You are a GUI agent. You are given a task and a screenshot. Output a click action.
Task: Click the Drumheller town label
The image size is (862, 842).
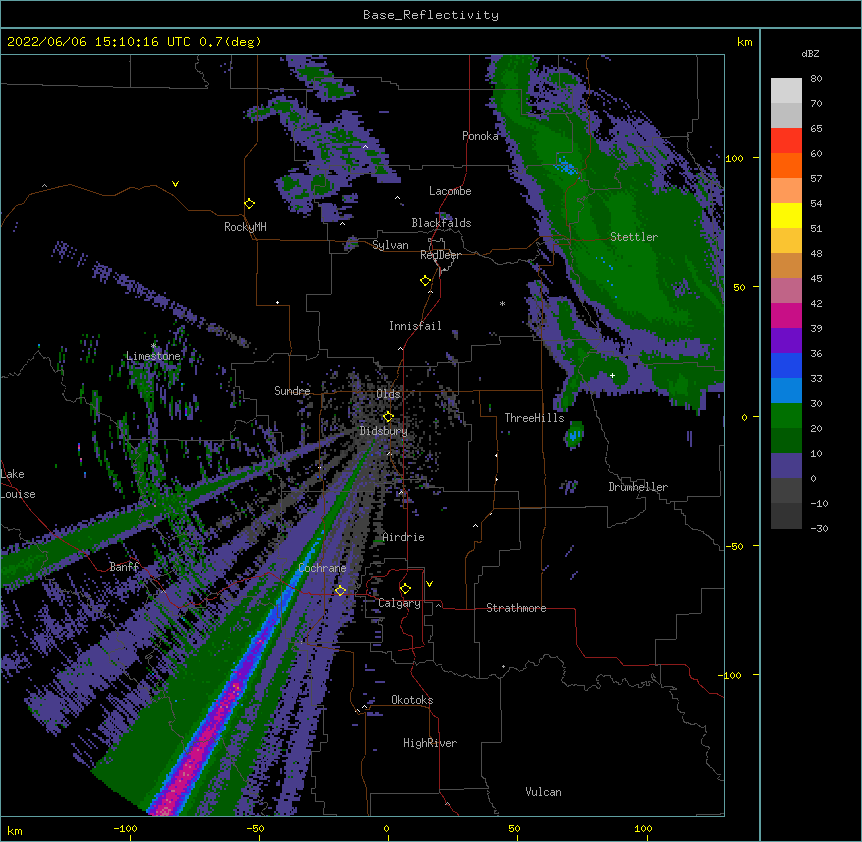pos(638,487)
